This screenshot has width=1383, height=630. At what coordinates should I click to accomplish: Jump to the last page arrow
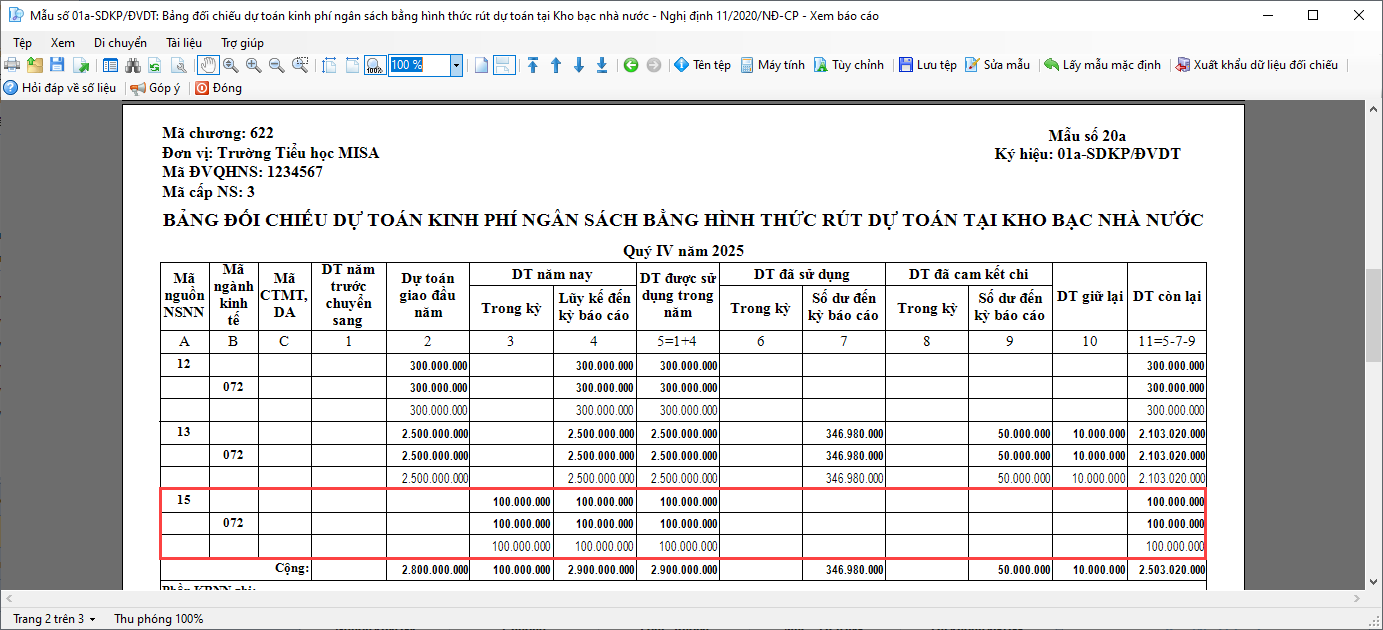pos(602,65)
